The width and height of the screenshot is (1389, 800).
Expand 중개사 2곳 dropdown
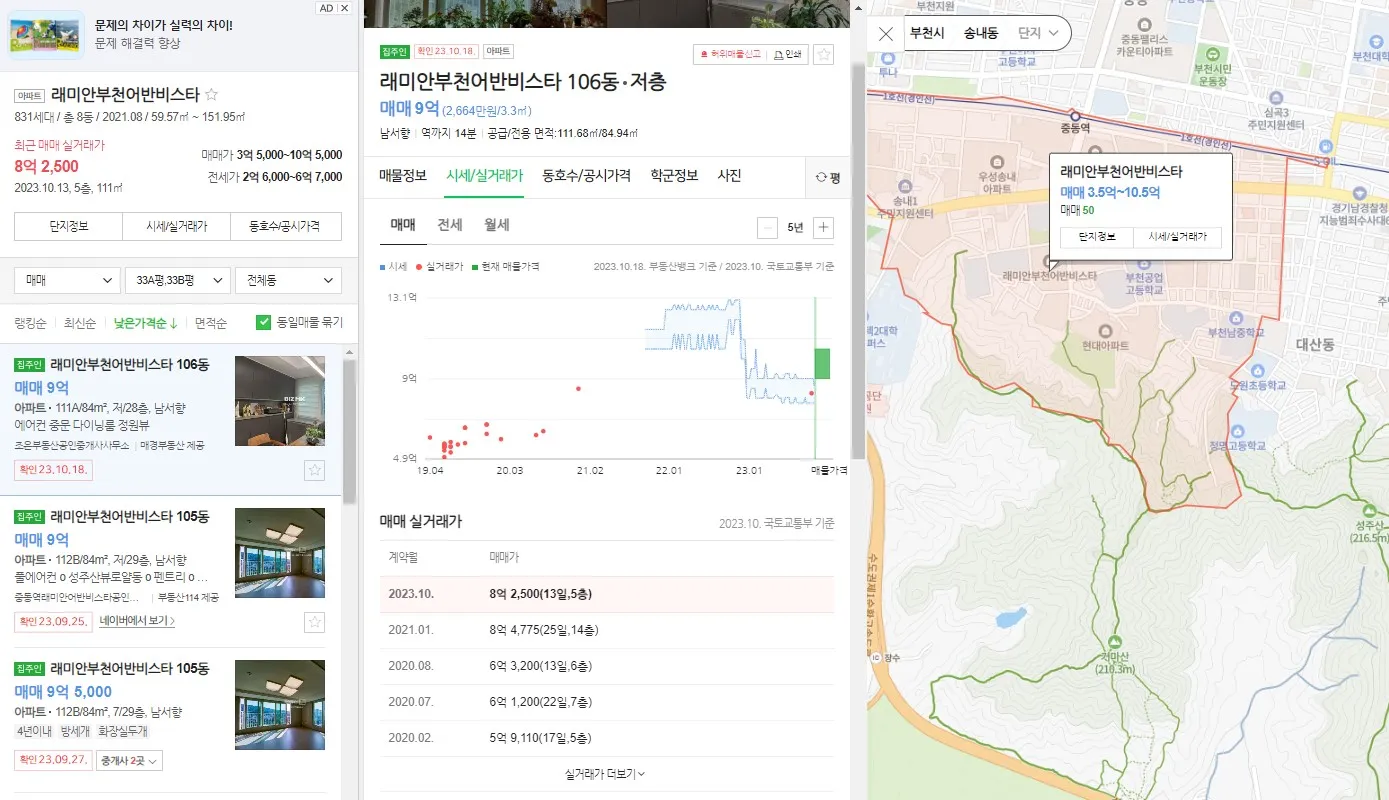point(128,760)
